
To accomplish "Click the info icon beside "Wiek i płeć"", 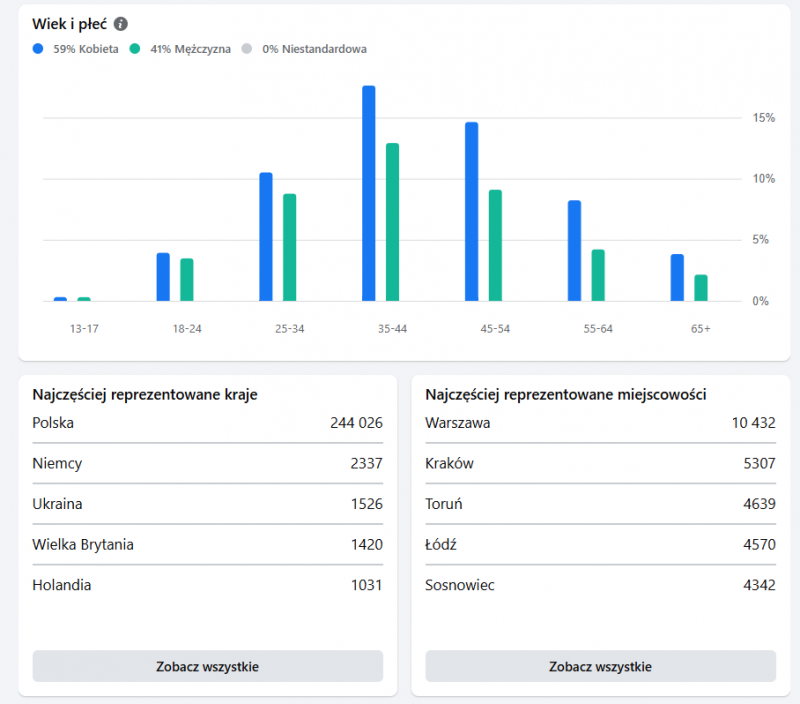I will coord(121,24).
